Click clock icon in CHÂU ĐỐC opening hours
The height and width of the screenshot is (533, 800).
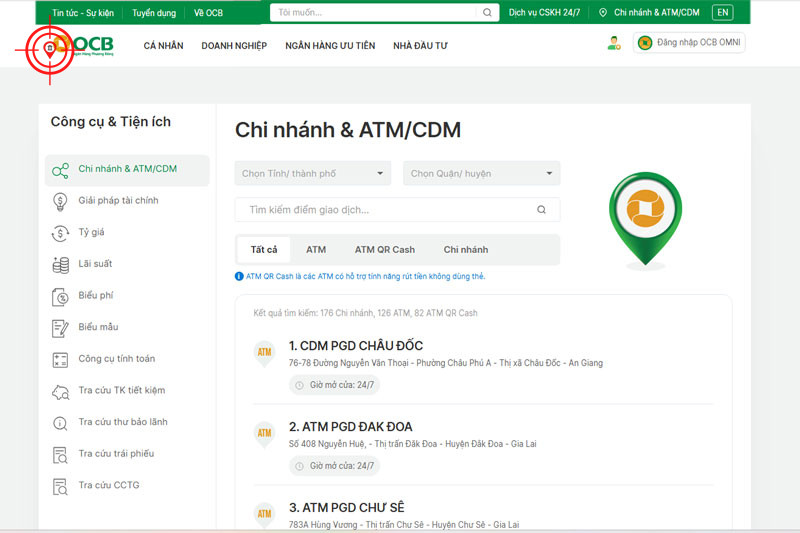tap(299, 385)
